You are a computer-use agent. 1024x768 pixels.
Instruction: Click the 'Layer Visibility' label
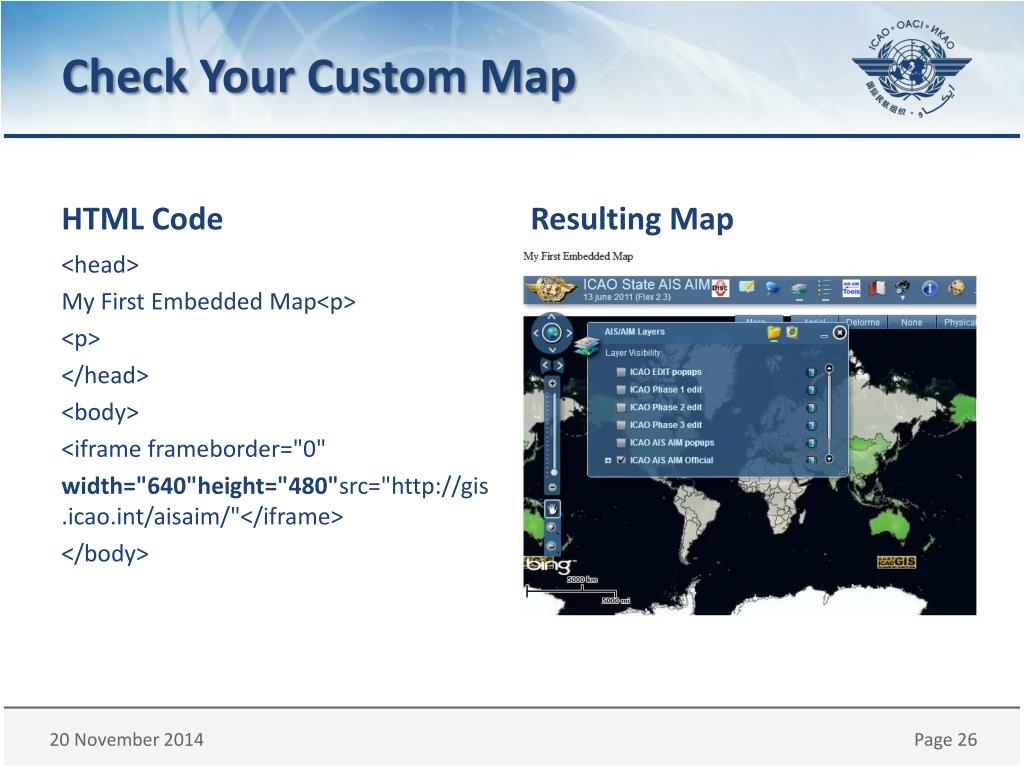[x=633, y=353]
